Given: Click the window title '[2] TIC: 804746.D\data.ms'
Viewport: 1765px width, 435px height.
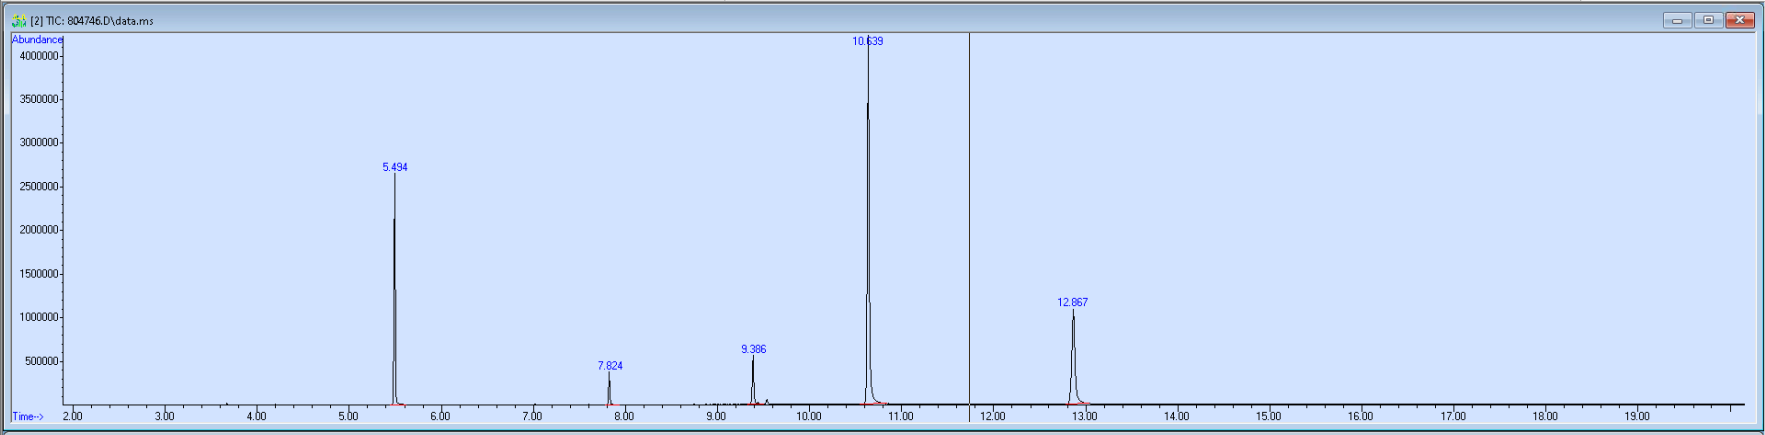Looking at the screenshot, I should coord(92,20).
